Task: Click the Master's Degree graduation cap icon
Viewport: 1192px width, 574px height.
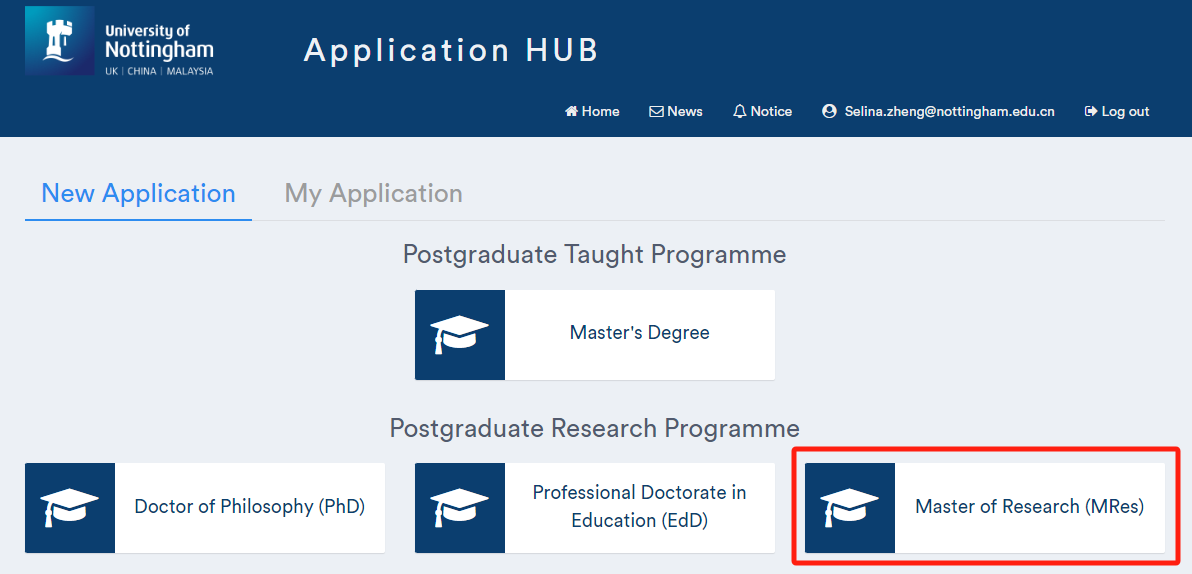Action: point(460,335)
